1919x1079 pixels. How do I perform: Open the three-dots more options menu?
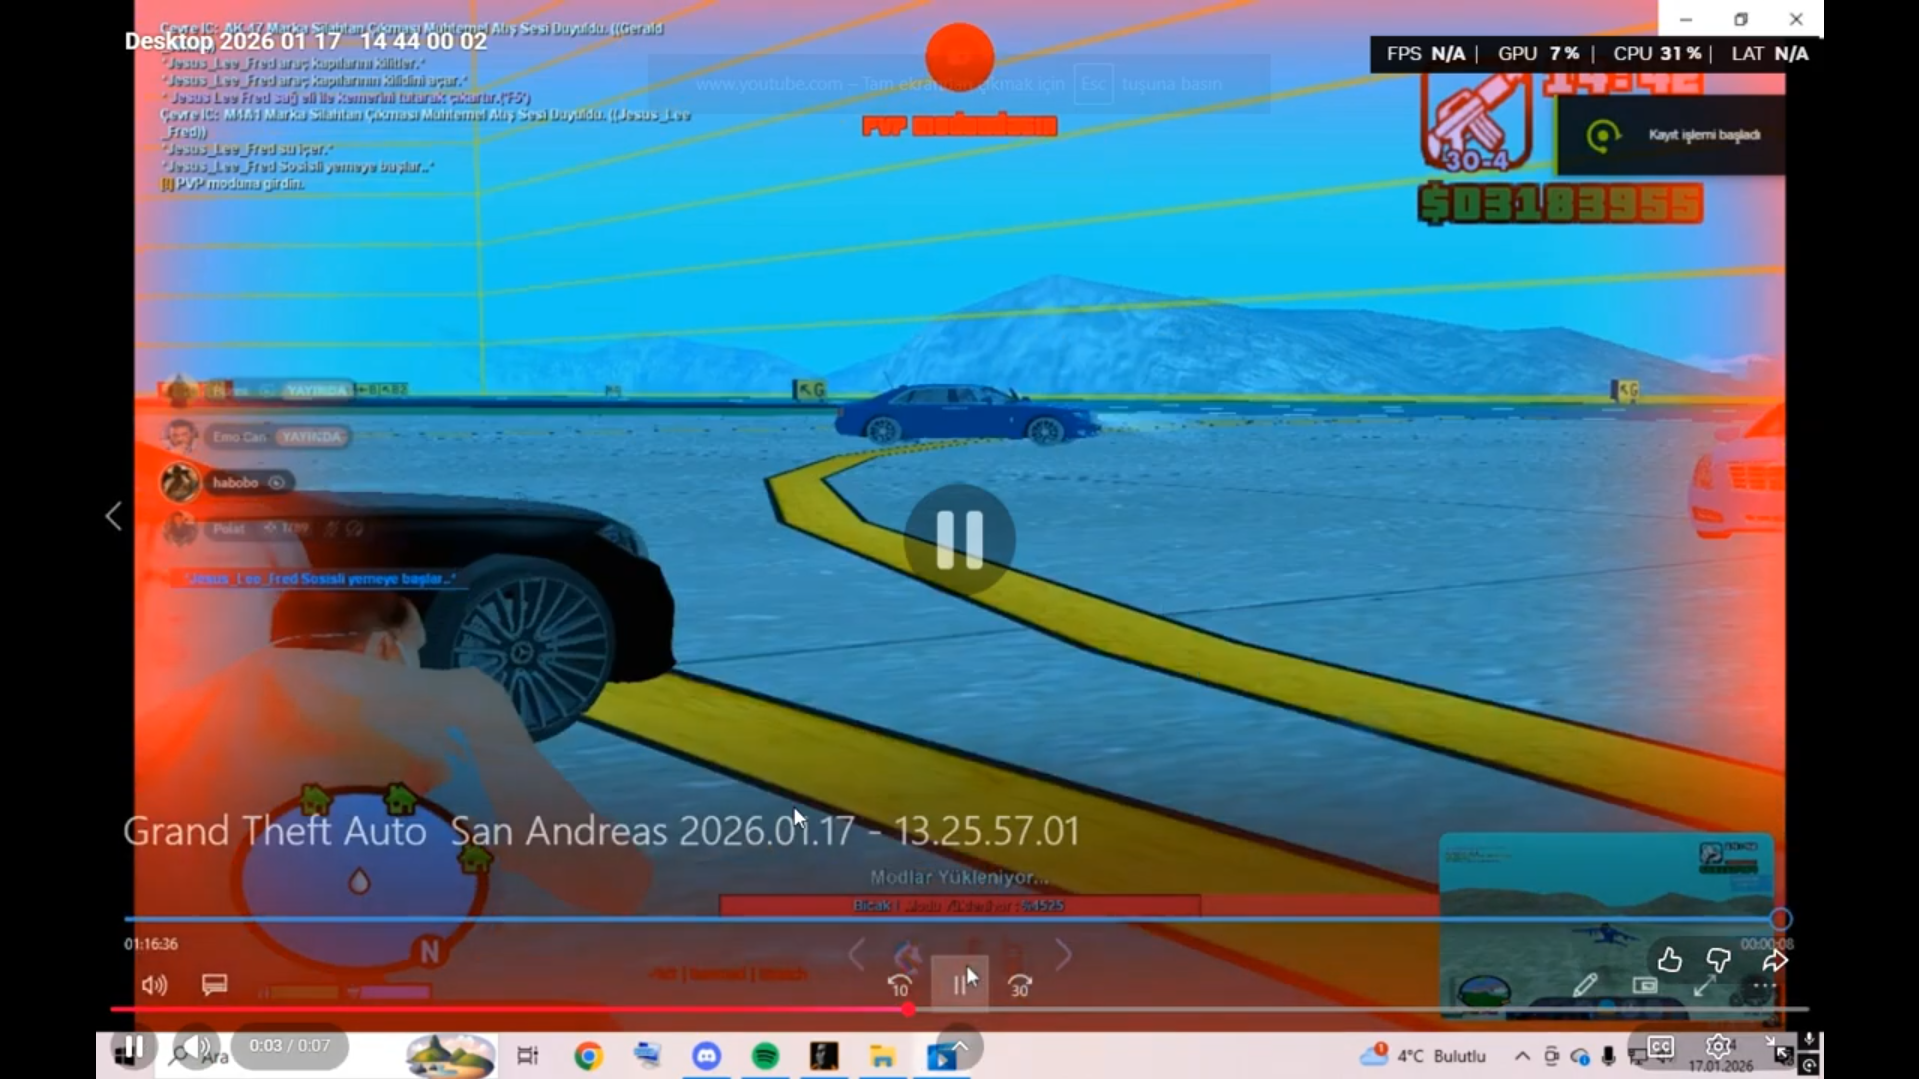[1763, 986]
